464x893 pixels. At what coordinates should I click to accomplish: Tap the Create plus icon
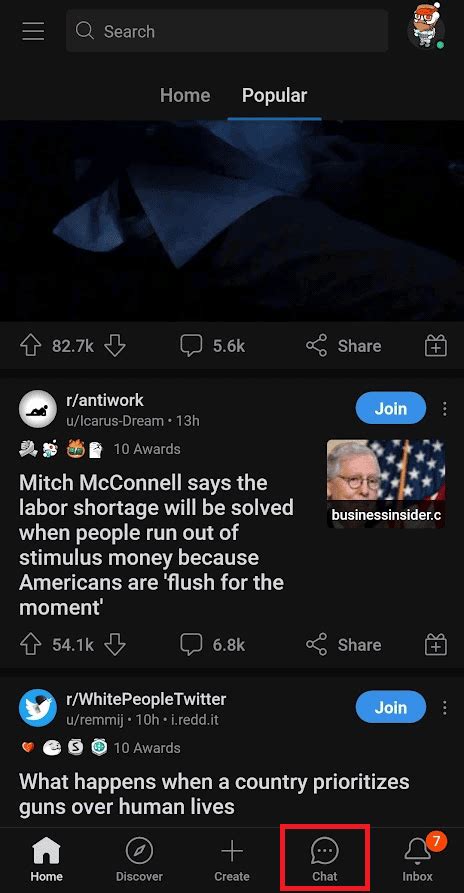point(232,861)
